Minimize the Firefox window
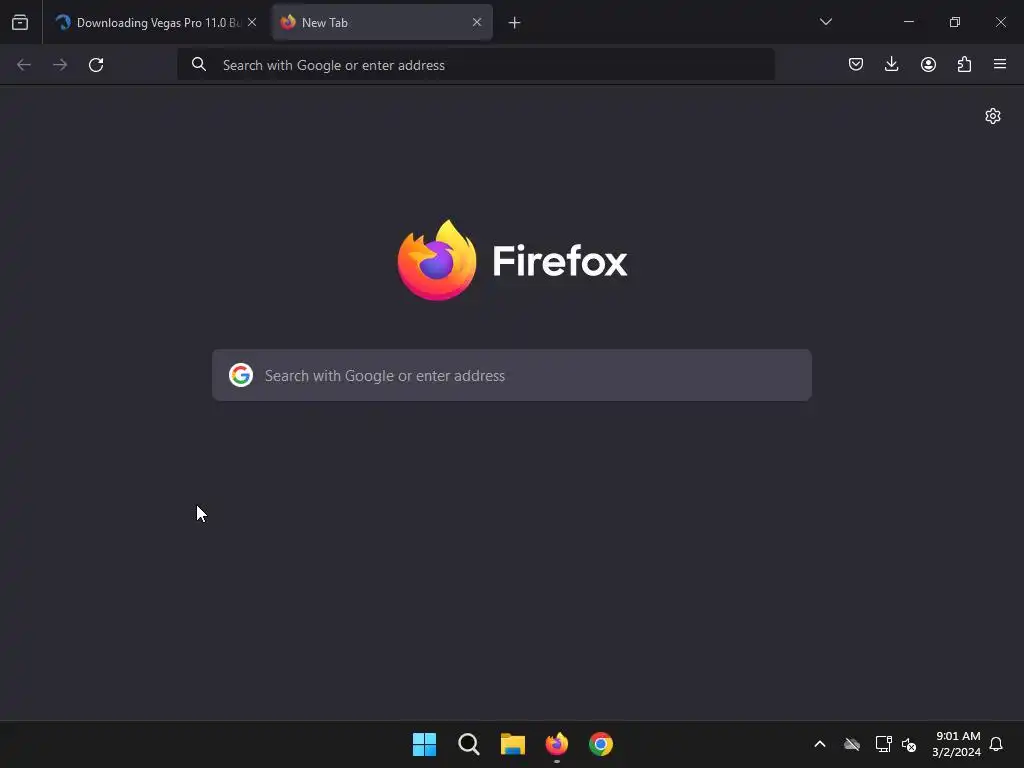The height and width of the screenshot is (768, 1024). [x=908, y=22]
